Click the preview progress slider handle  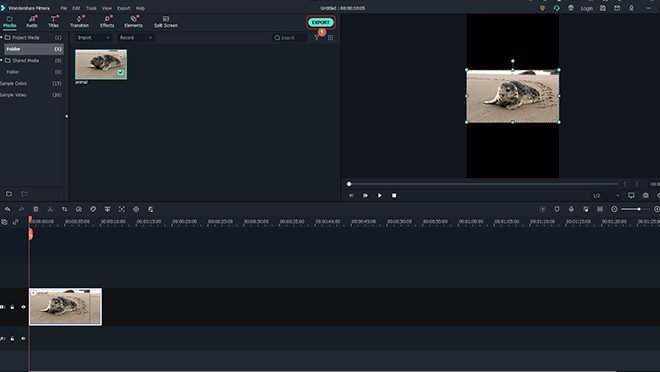349,184
